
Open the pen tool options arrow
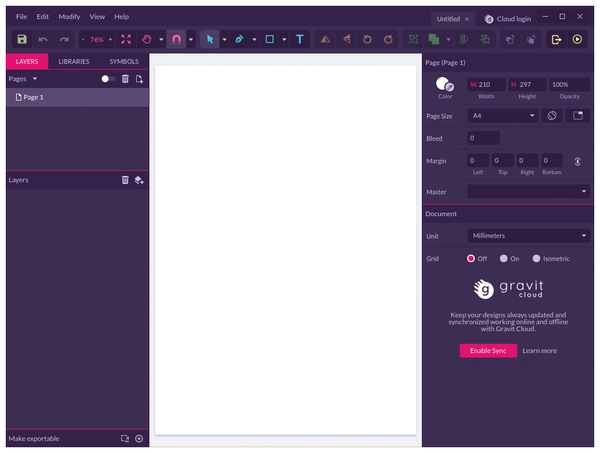pyautogui.click(x=254, y=39)
